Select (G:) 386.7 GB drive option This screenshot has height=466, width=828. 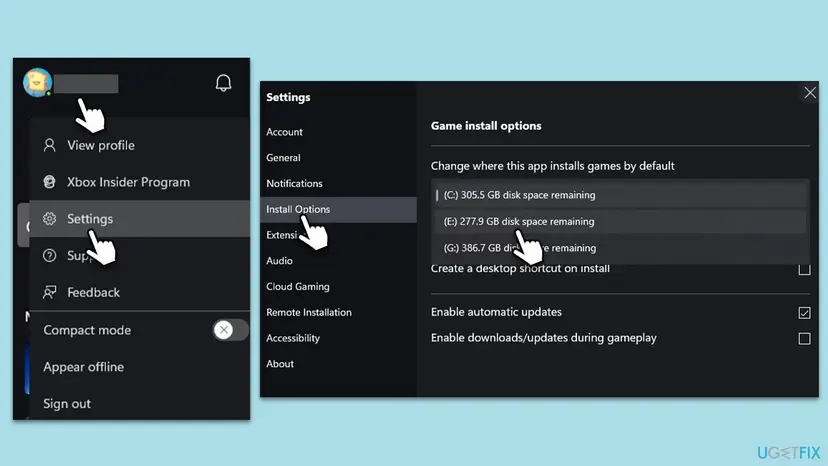620,248
